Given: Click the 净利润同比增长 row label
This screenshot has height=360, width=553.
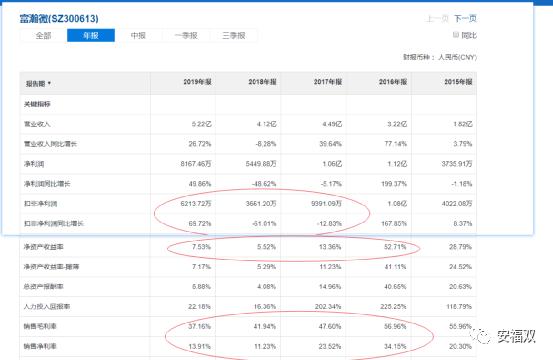Looking at the screenshot, I should click(x=47, y=184).
